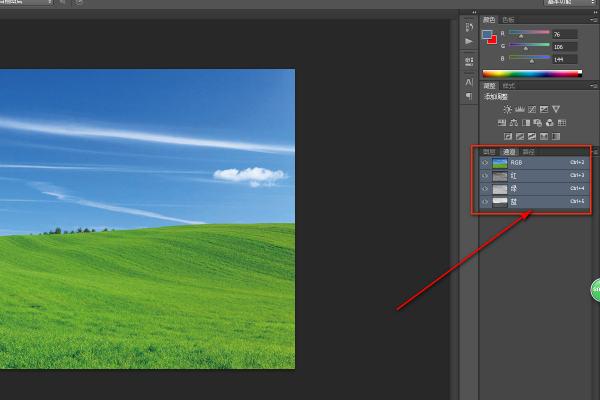Toggle visibility of the Blue (蓝) channel
This screenshot has height=400, width=600.
485,202
